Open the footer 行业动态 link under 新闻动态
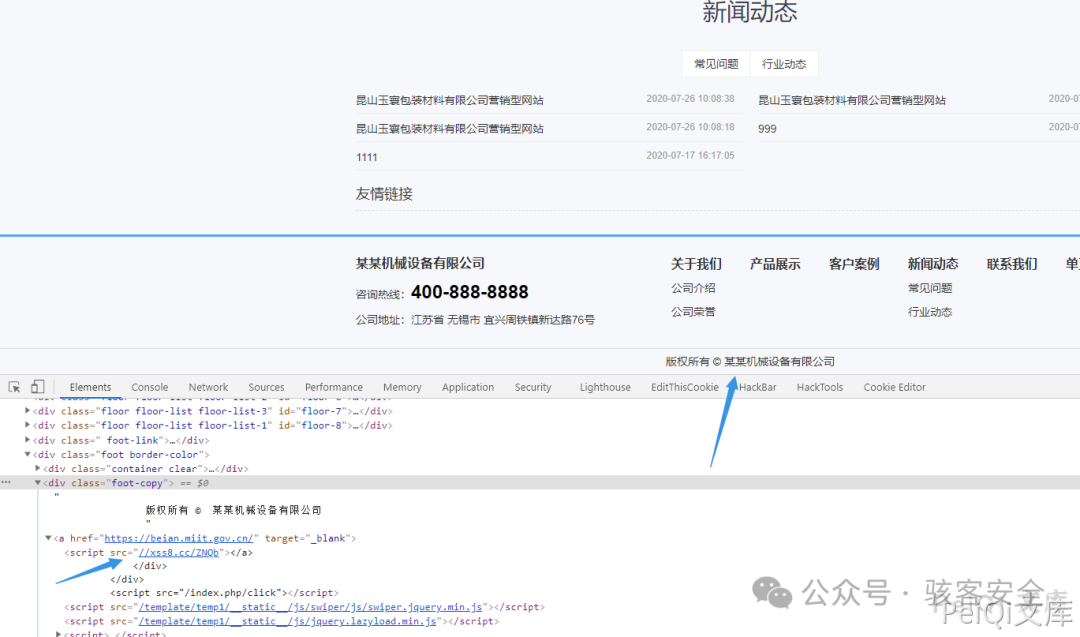Viewport: 1080px width, 637px height. tap(930, 312)
